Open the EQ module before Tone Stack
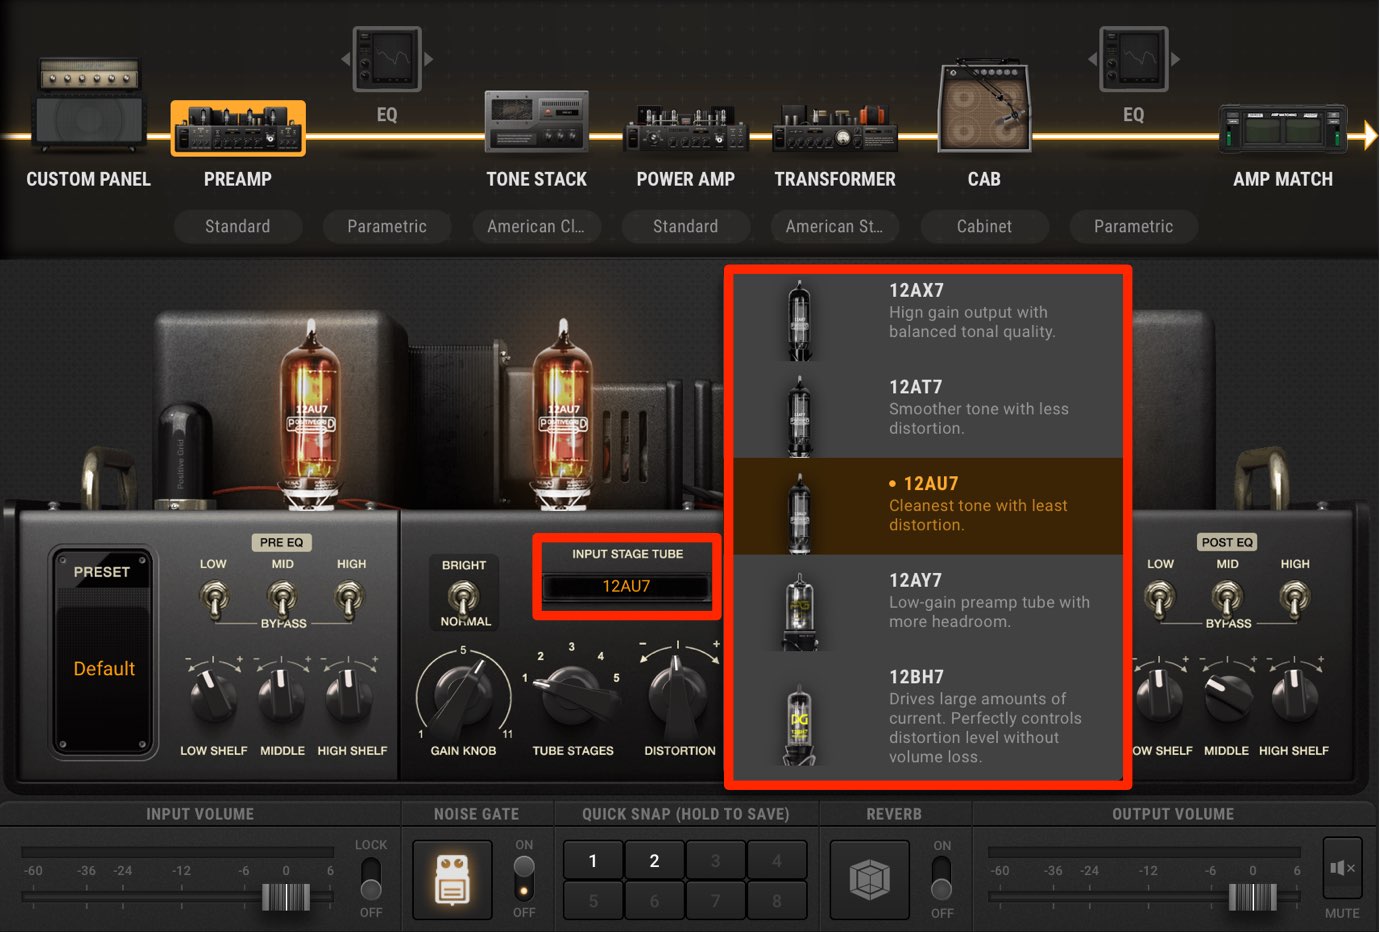This screenshot has height=932, width=1380. click(387, 60)
